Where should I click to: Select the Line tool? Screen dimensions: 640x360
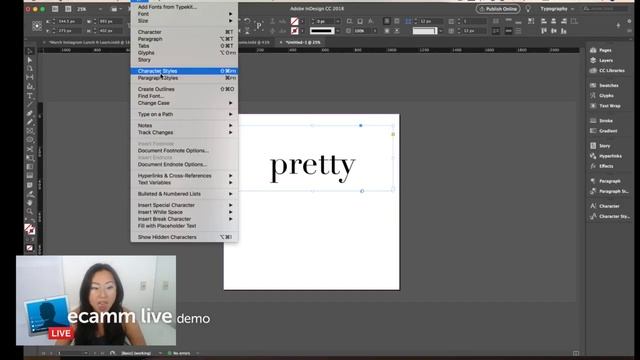(x=30, y=104)
